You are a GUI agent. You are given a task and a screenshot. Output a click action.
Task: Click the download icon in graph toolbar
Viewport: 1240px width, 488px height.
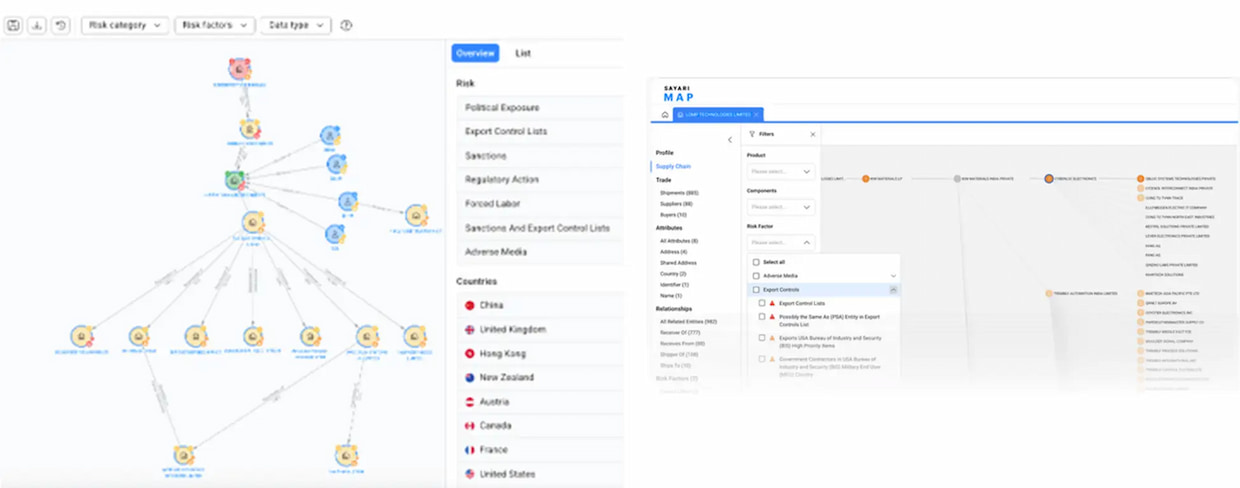pos(37,25)
